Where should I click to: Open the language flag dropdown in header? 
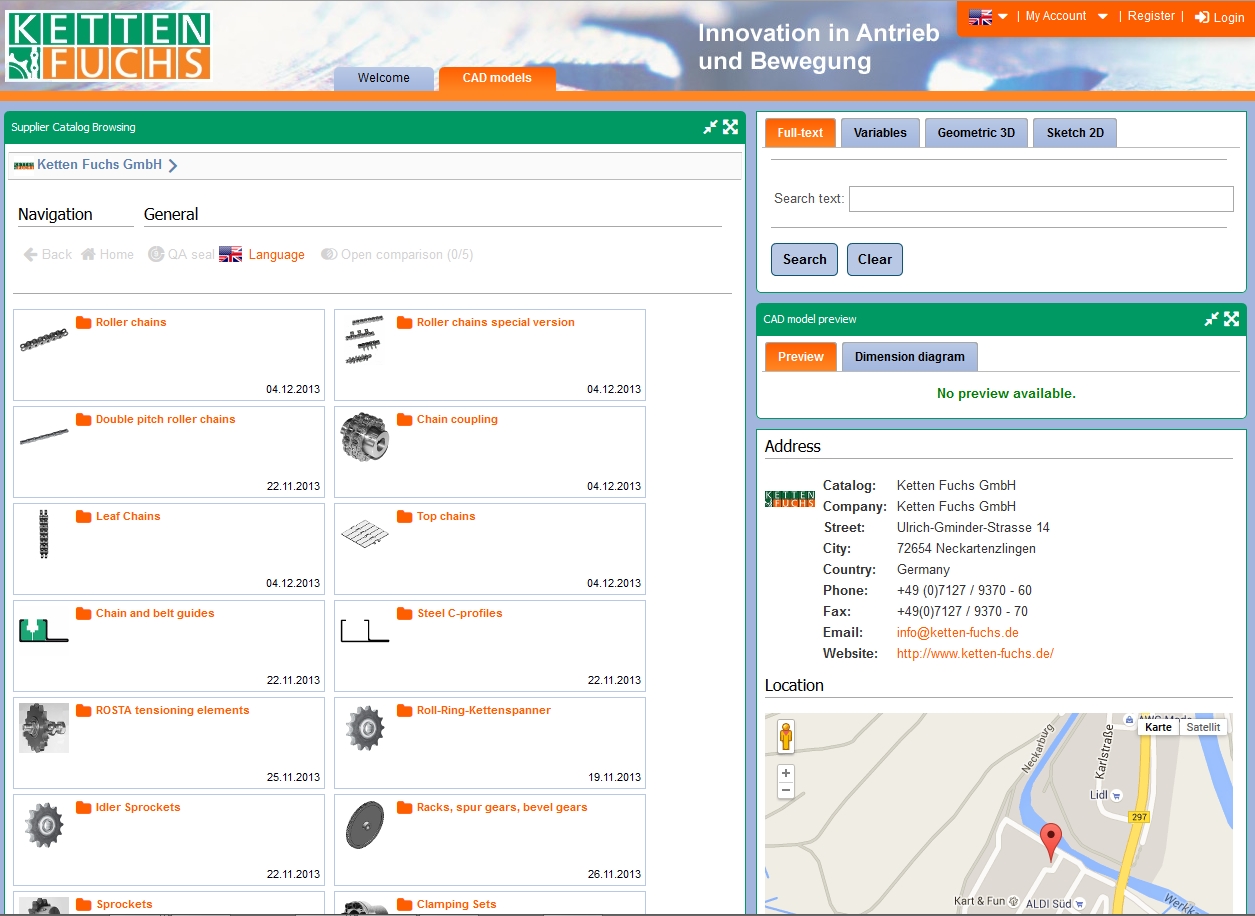click(989, 17)
